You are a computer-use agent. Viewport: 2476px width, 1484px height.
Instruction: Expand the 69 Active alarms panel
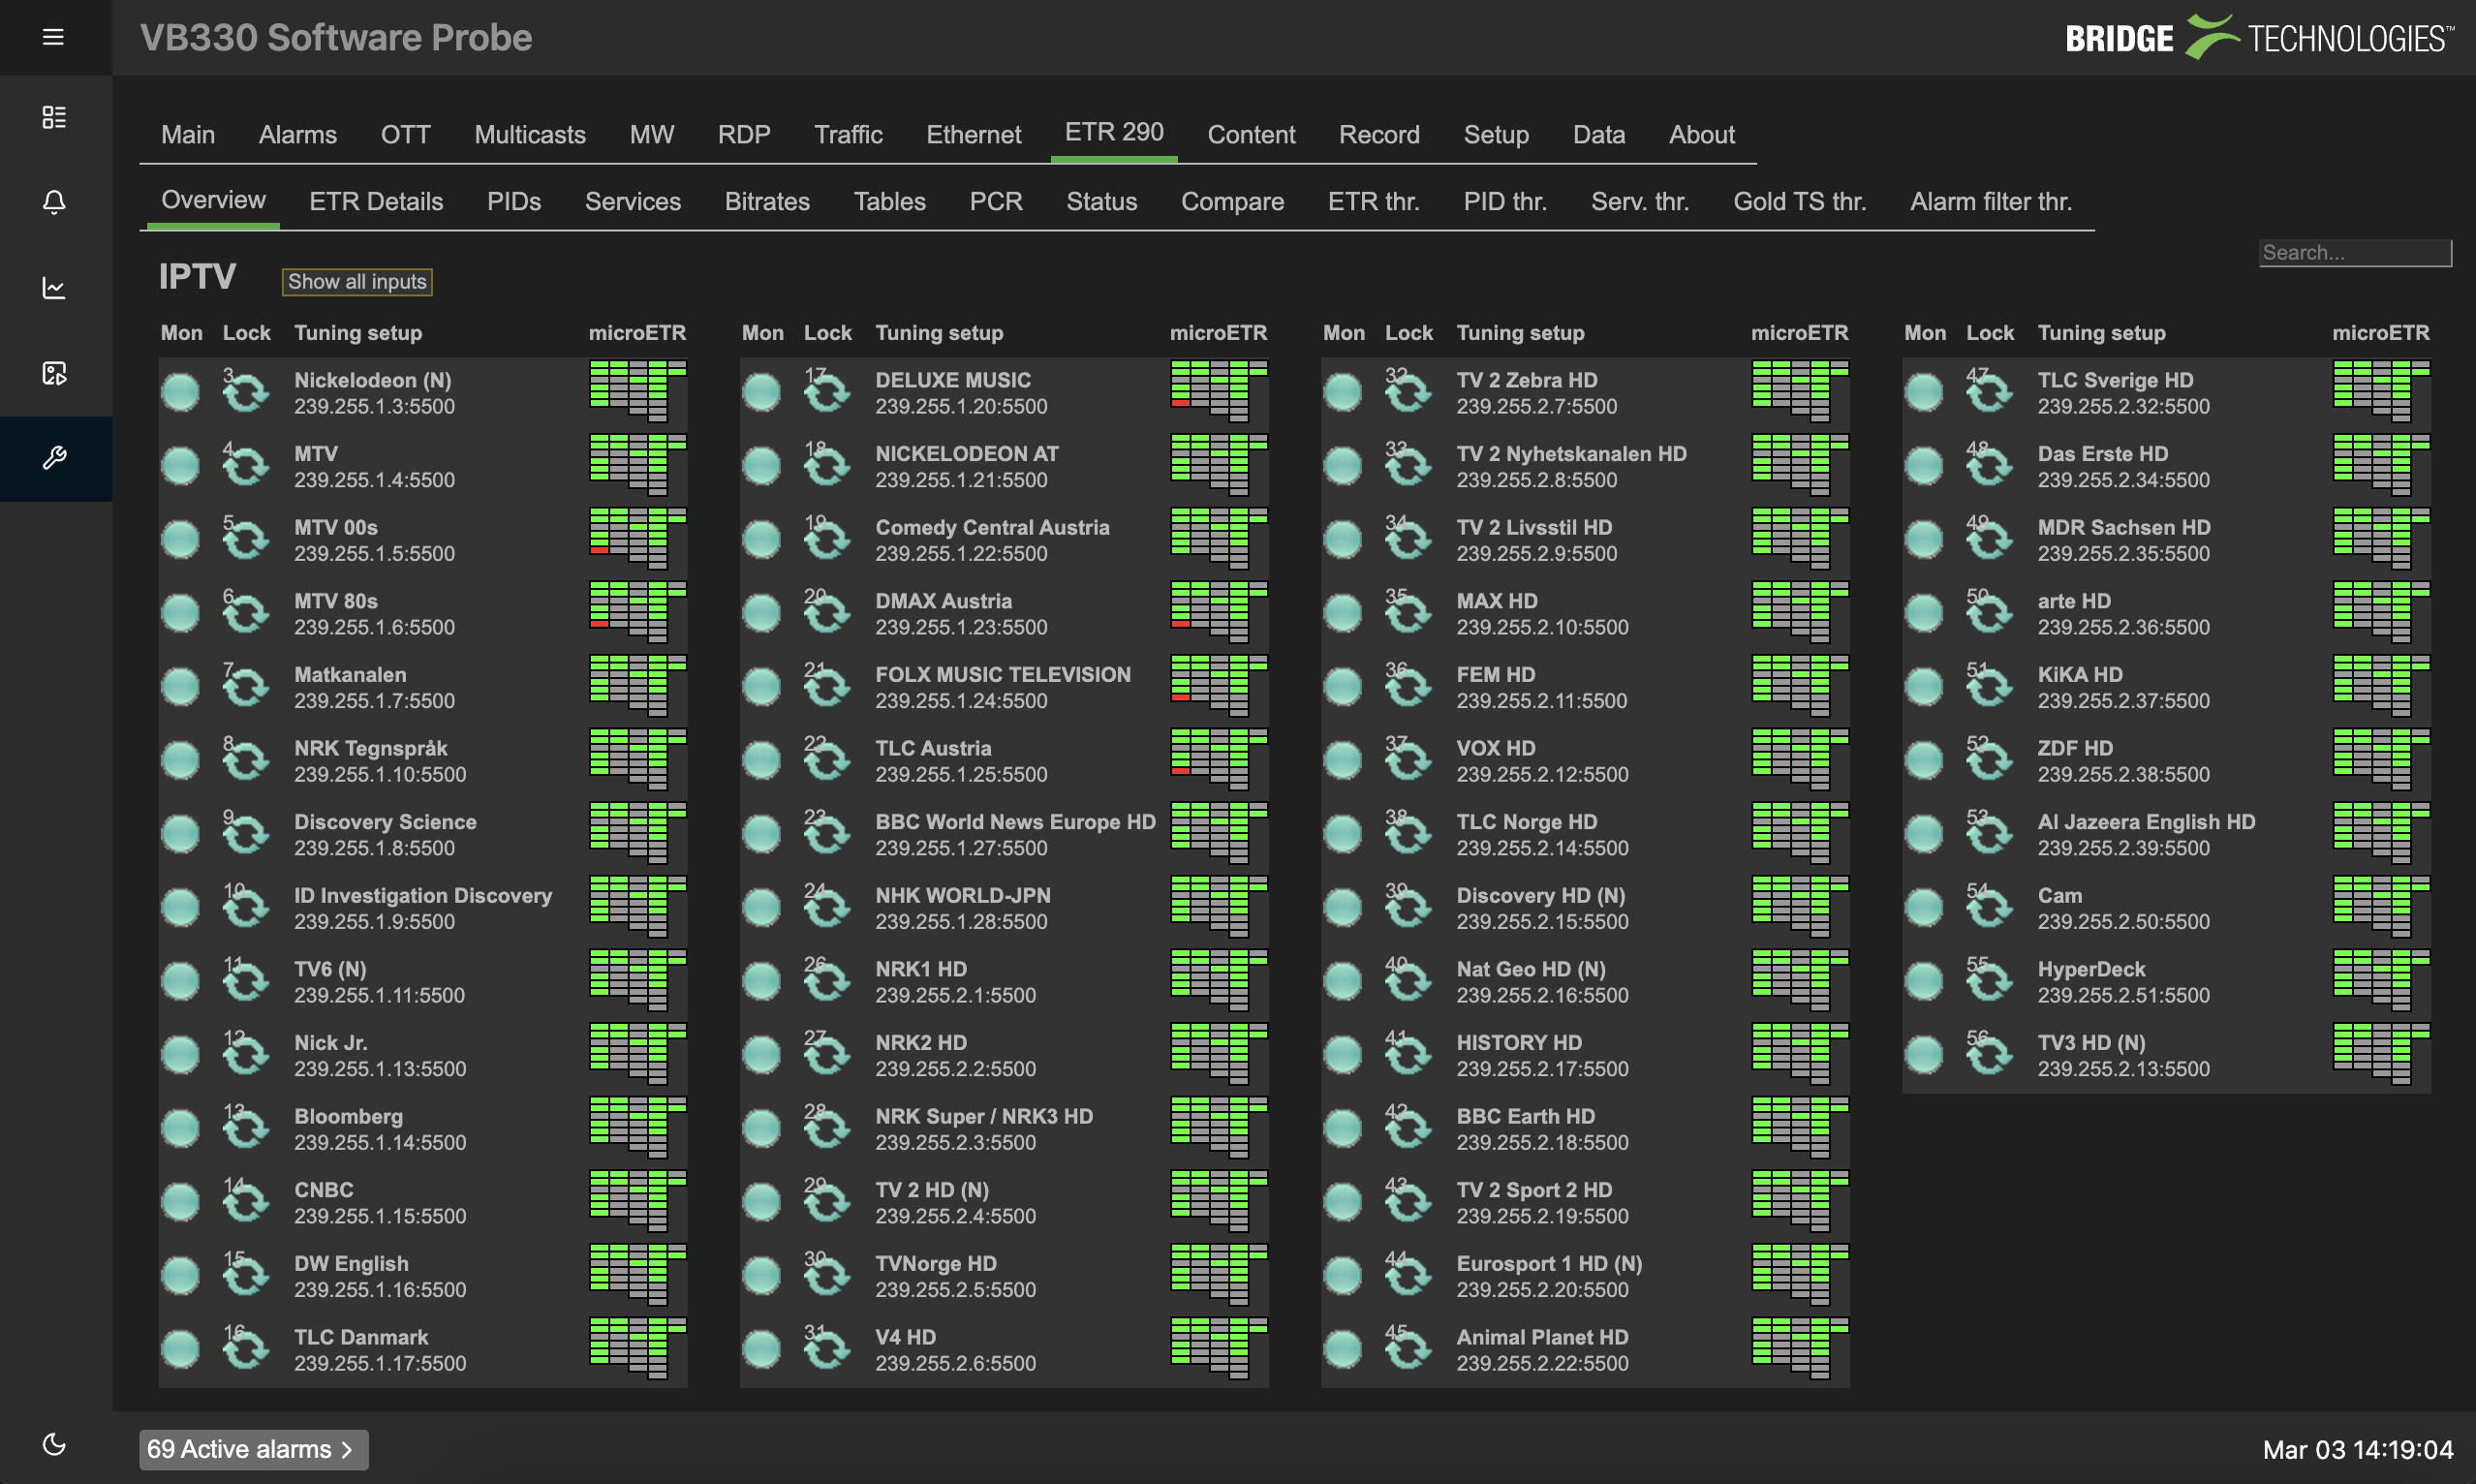coord(253,1450)
